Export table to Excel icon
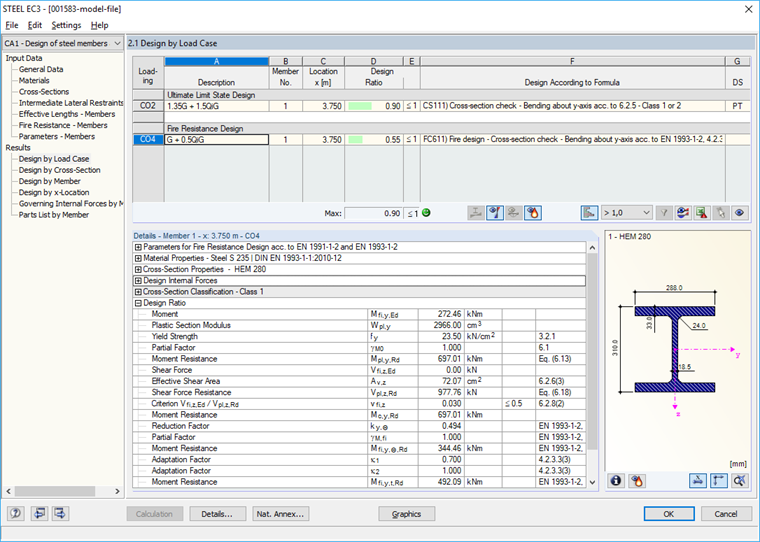The image size is (760, 542). (x=702, y=213)
